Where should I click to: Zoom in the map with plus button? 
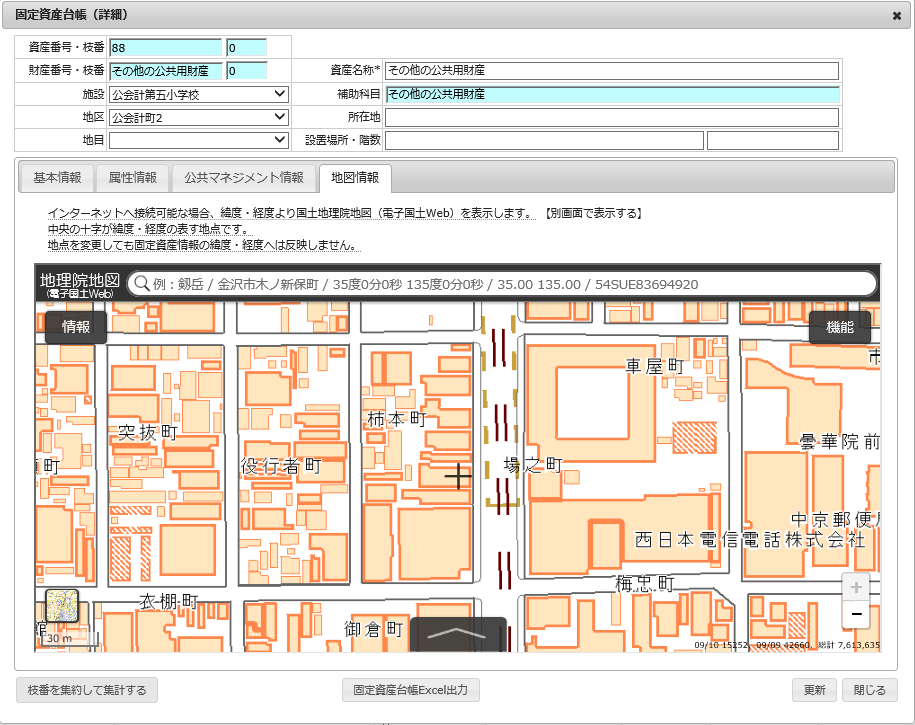click(x=856, y=587)
